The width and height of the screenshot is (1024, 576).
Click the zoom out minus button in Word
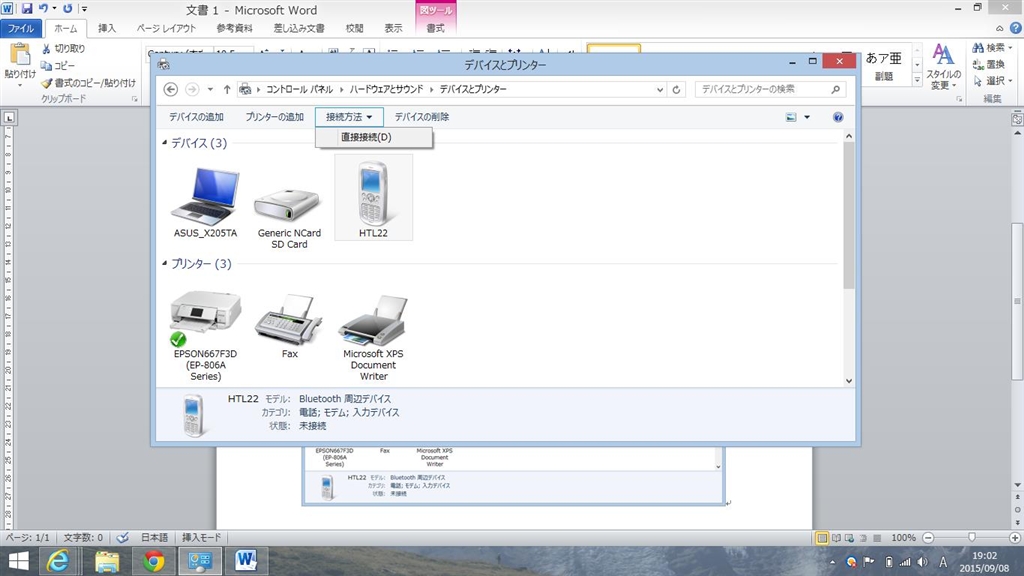point(928,537)
